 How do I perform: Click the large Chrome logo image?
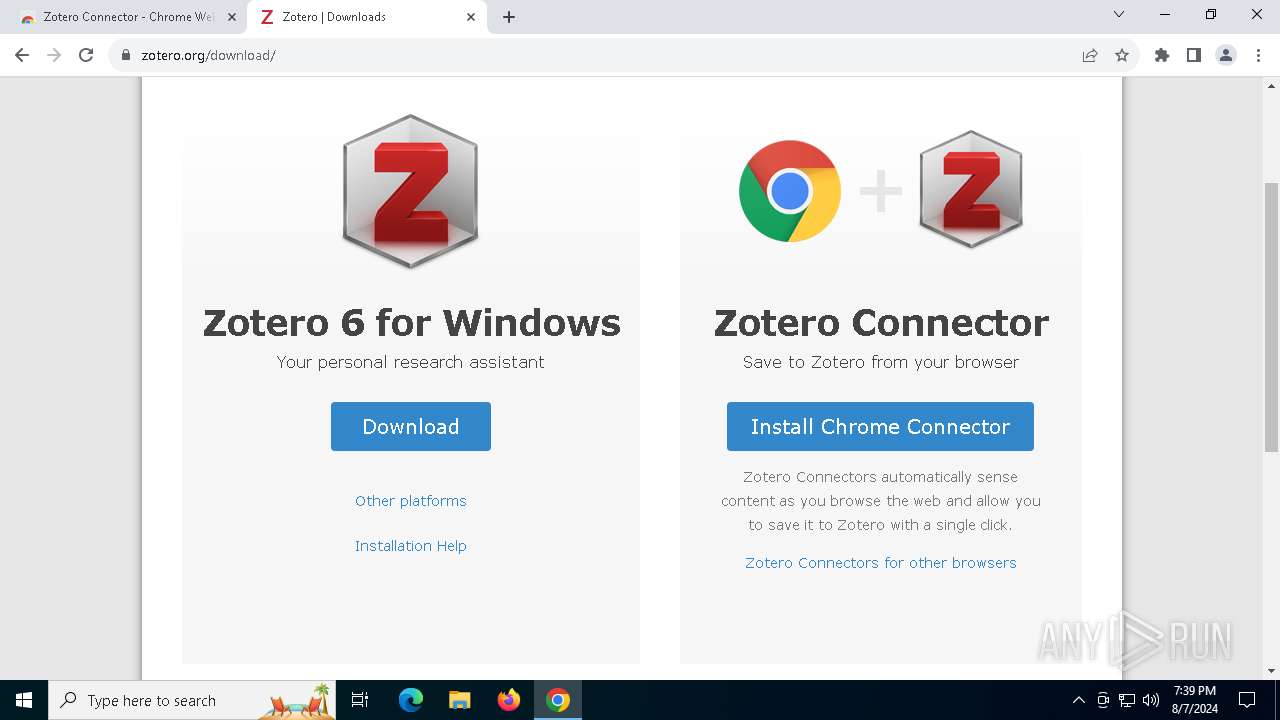click(790, 191)
